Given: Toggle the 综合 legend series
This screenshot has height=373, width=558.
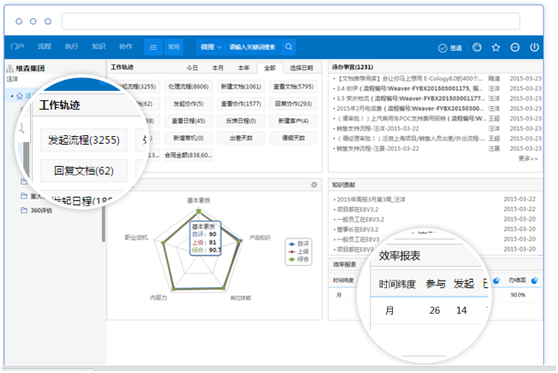Looking at the screenshot, I should tap(299, 259).
